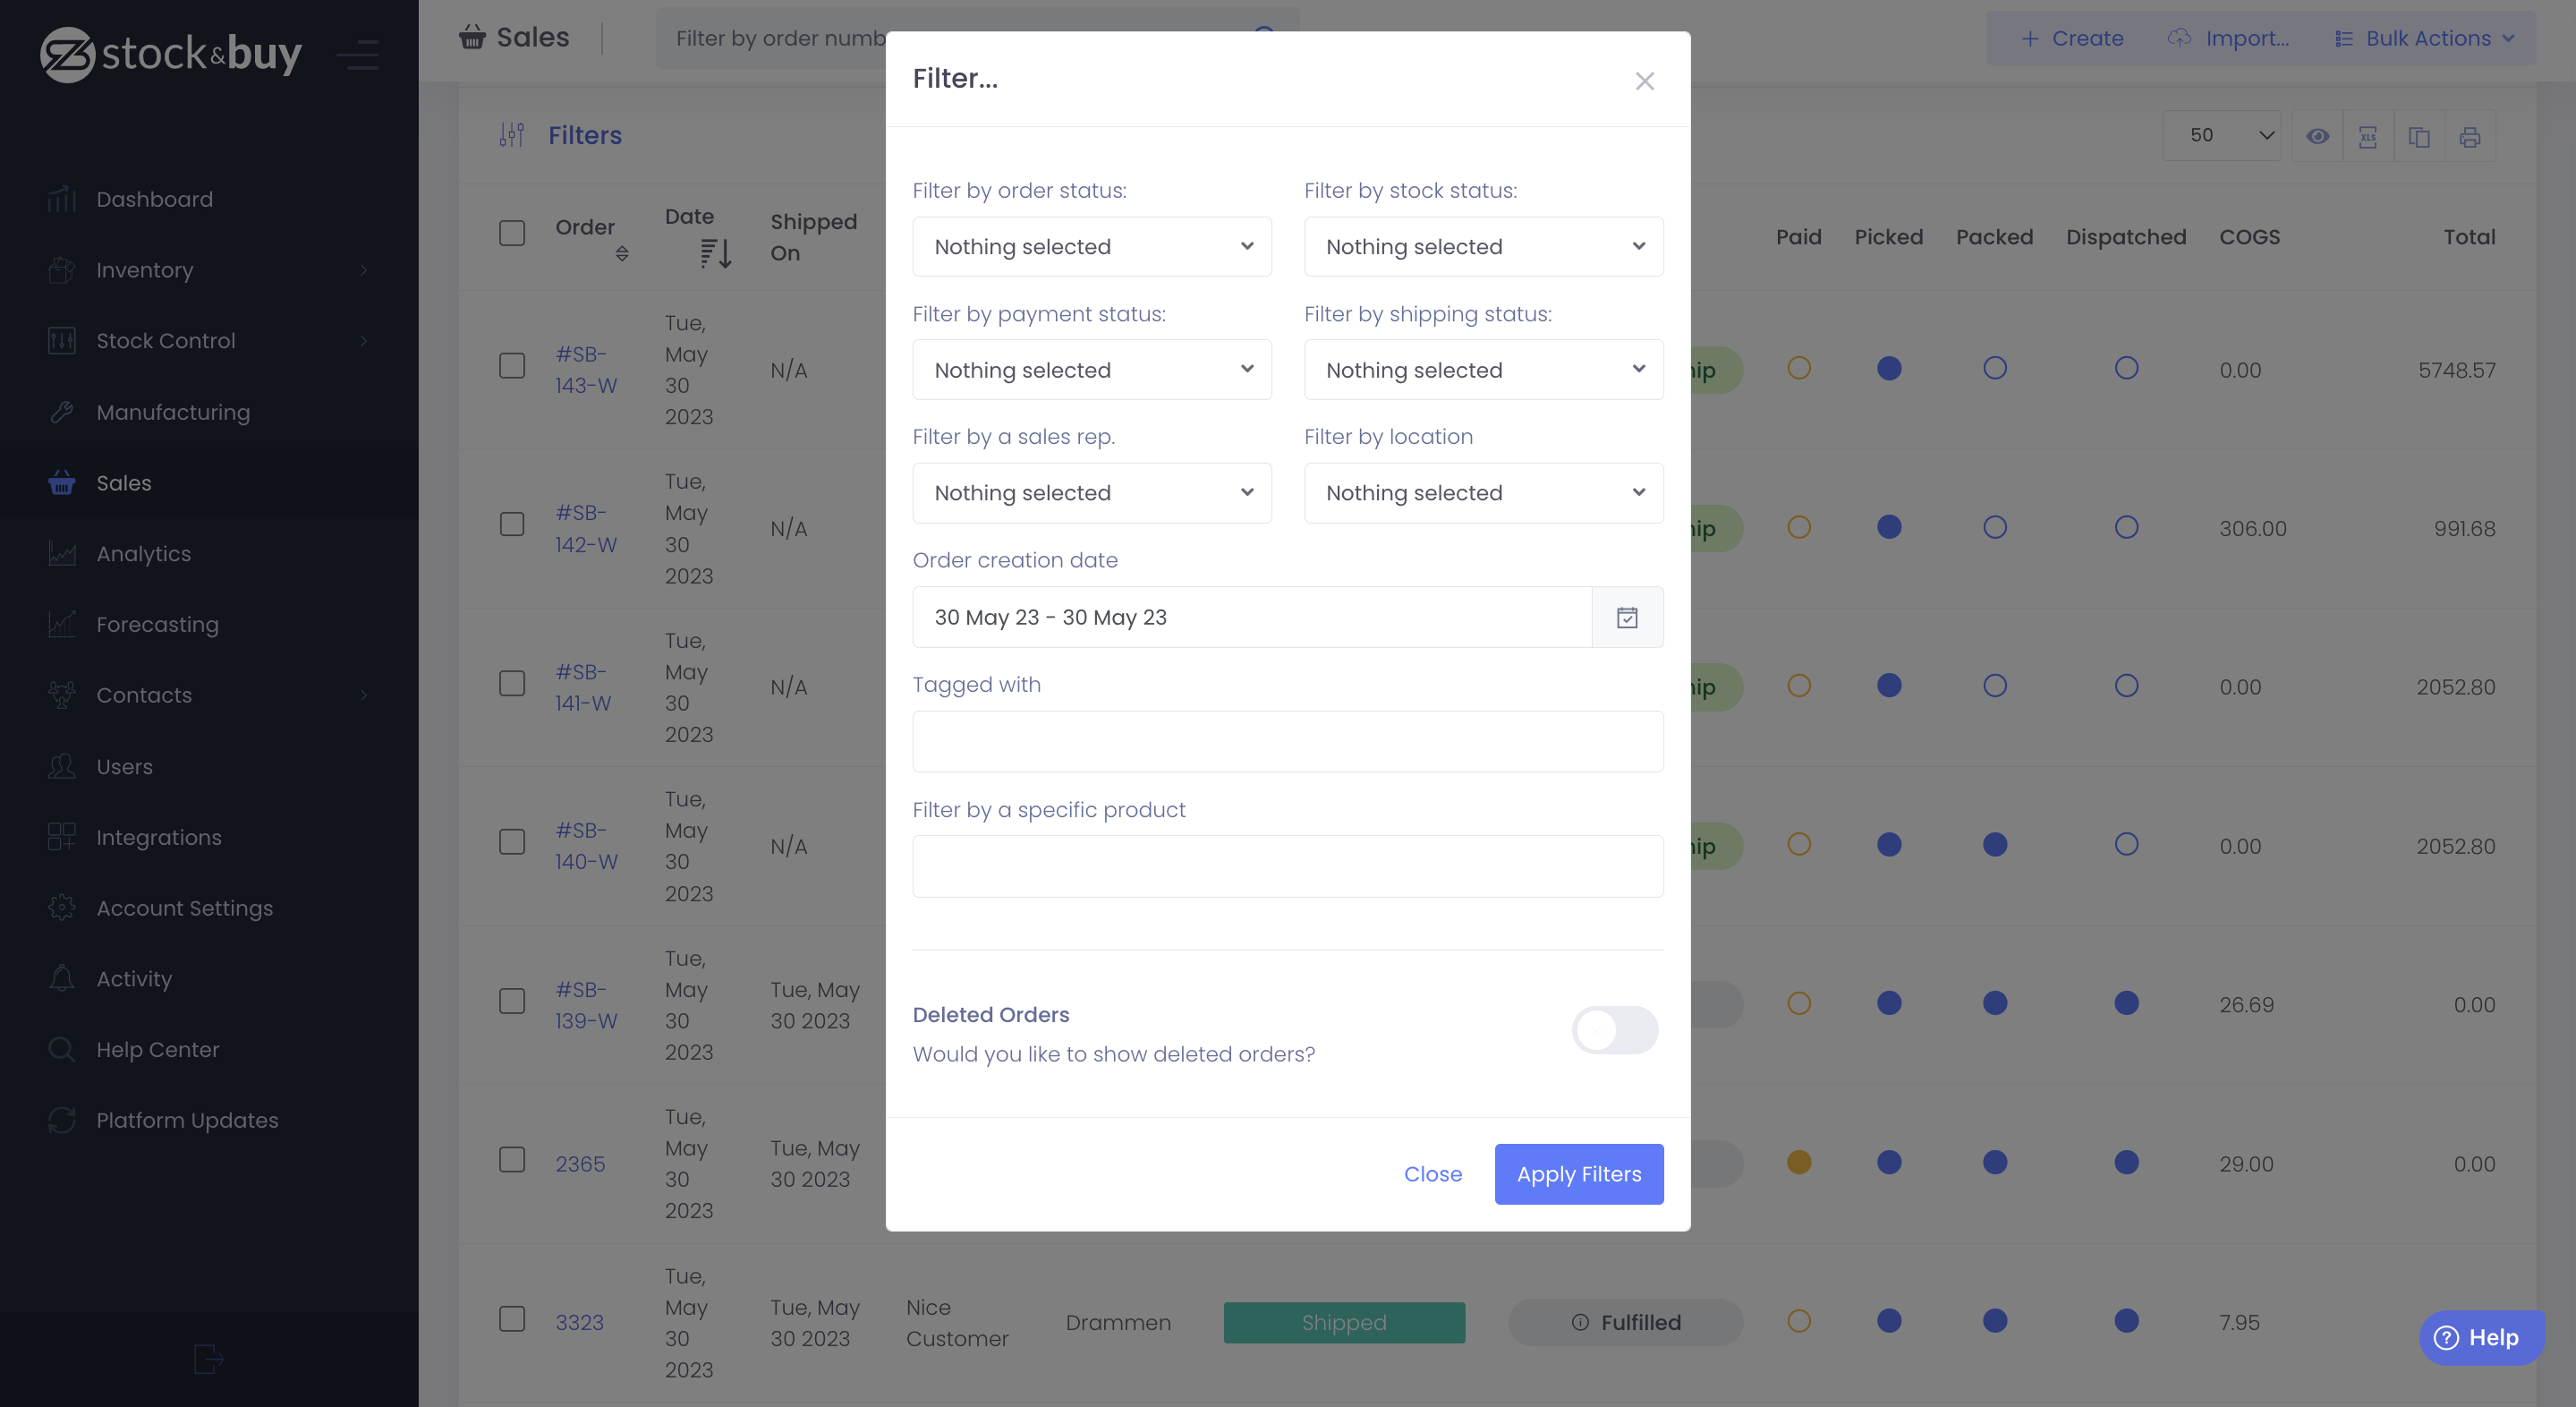Image resolution: width=2576 pixels, height=1407 pixels.
Task: Enable the Deleted Orders switch
Action: tap(1615, 1030)
